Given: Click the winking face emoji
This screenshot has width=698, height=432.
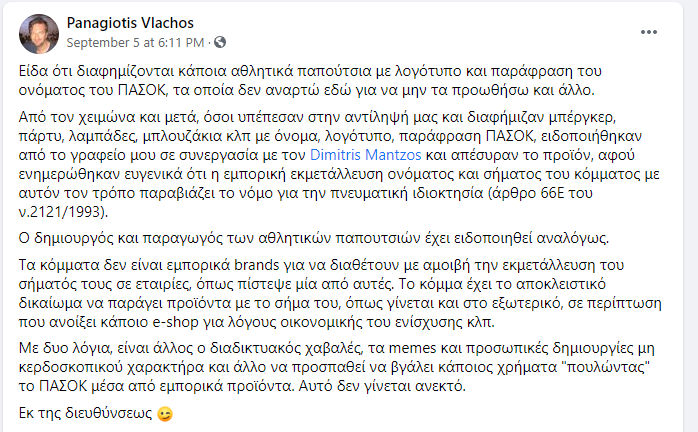Looking at the screenshot, I should (165, 414).
